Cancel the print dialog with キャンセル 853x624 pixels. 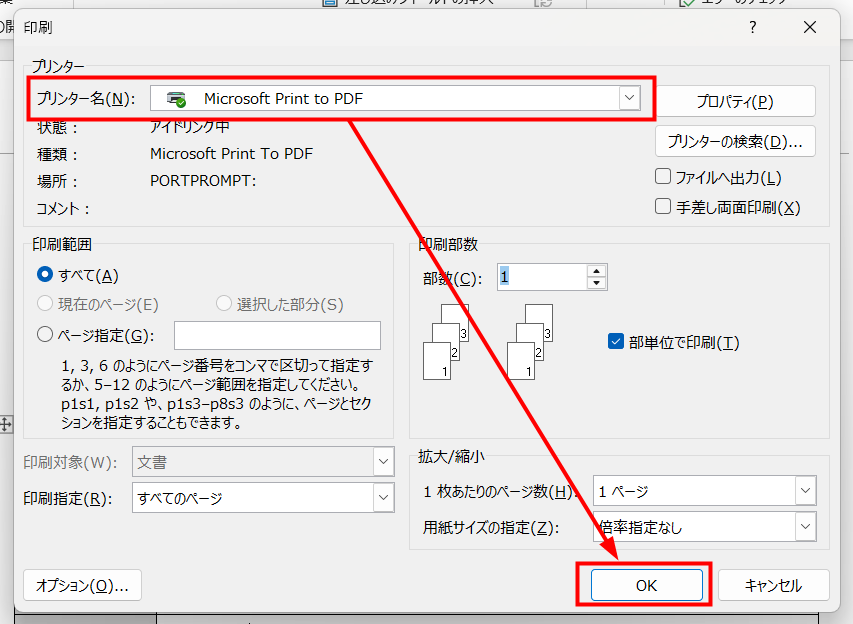click(x=773, y=585)
